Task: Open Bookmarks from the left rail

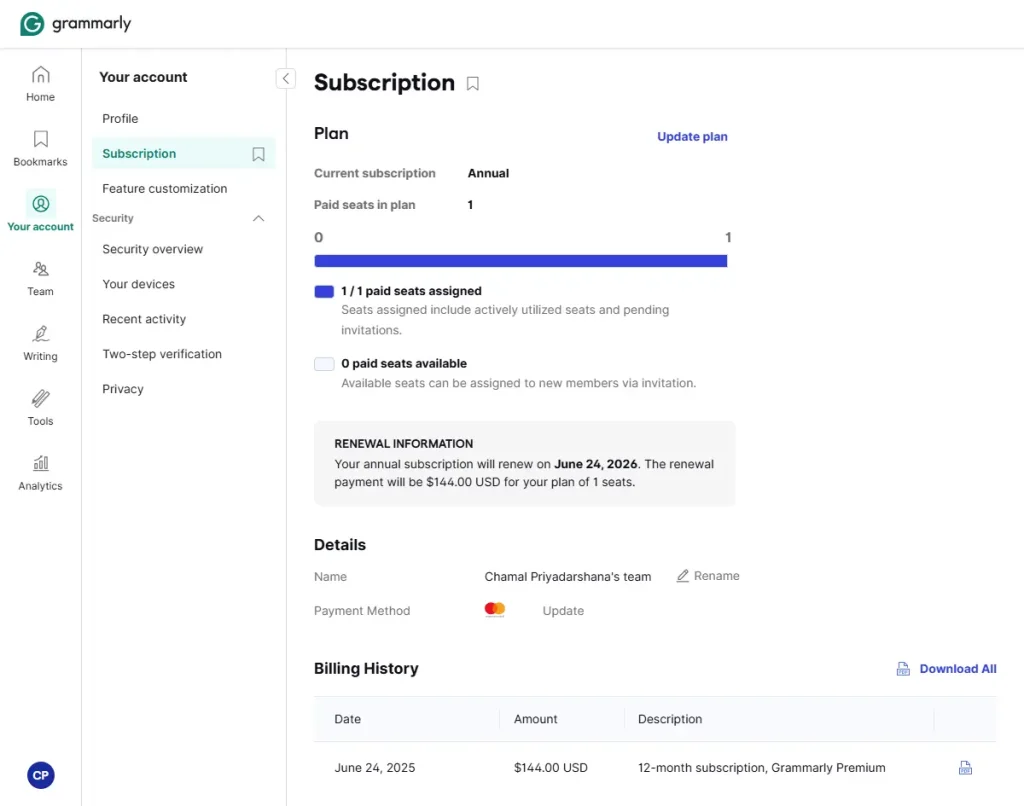Action: pyautogui.click(x=40, y=149)
